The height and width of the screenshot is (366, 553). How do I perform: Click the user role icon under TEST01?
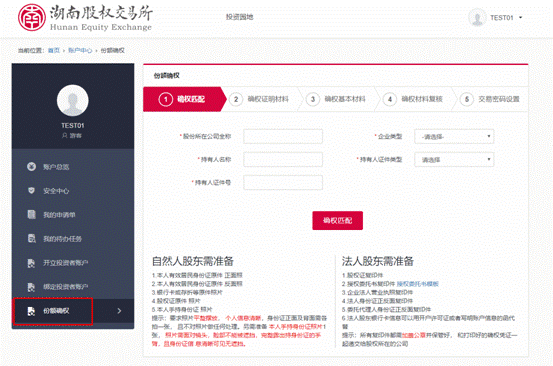[65, 135]
